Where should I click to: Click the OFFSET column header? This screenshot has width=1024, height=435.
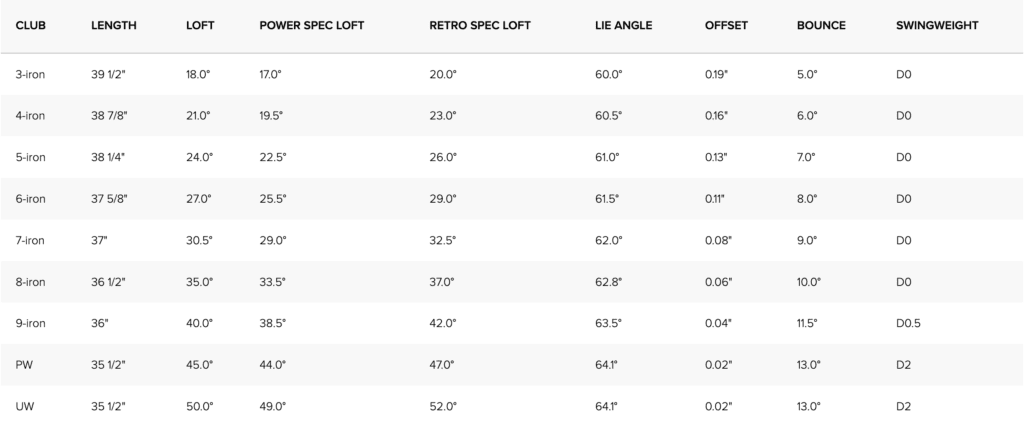point(726,25)
